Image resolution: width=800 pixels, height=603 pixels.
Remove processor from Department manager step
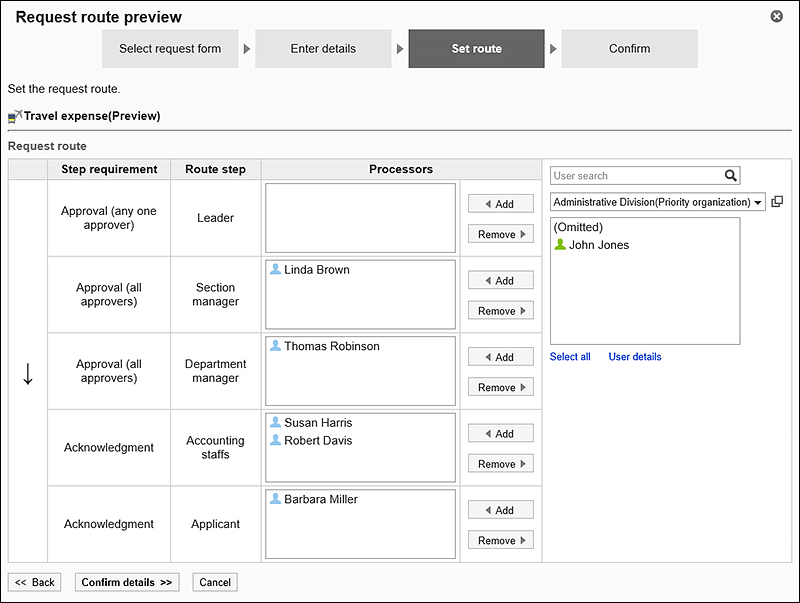501,387
